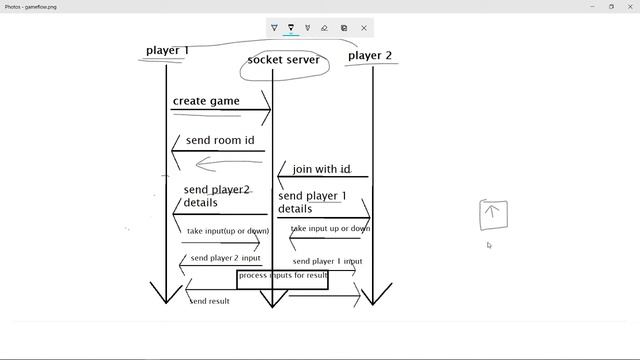The width and height of the screenshot is (640, 360).
Task: Click the 'send result' text
Action: pos(209,301)
